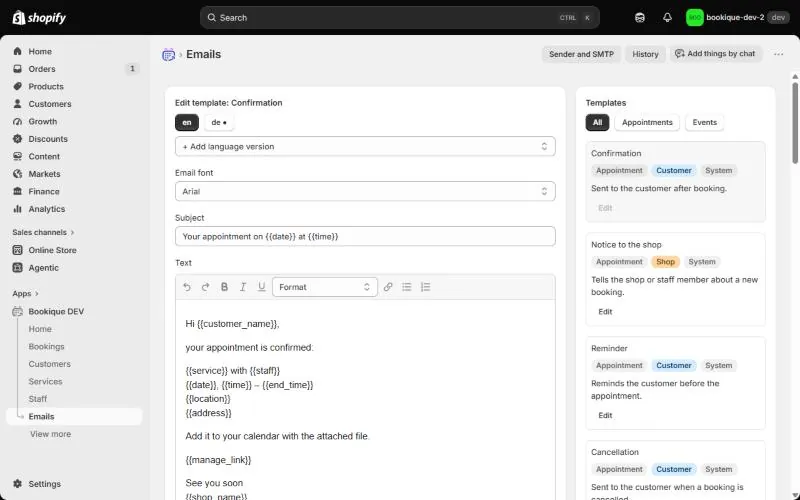Viewport: 800px width, 500px height.
Task: Click the Agentic channel icon
Action: (18, 268)
